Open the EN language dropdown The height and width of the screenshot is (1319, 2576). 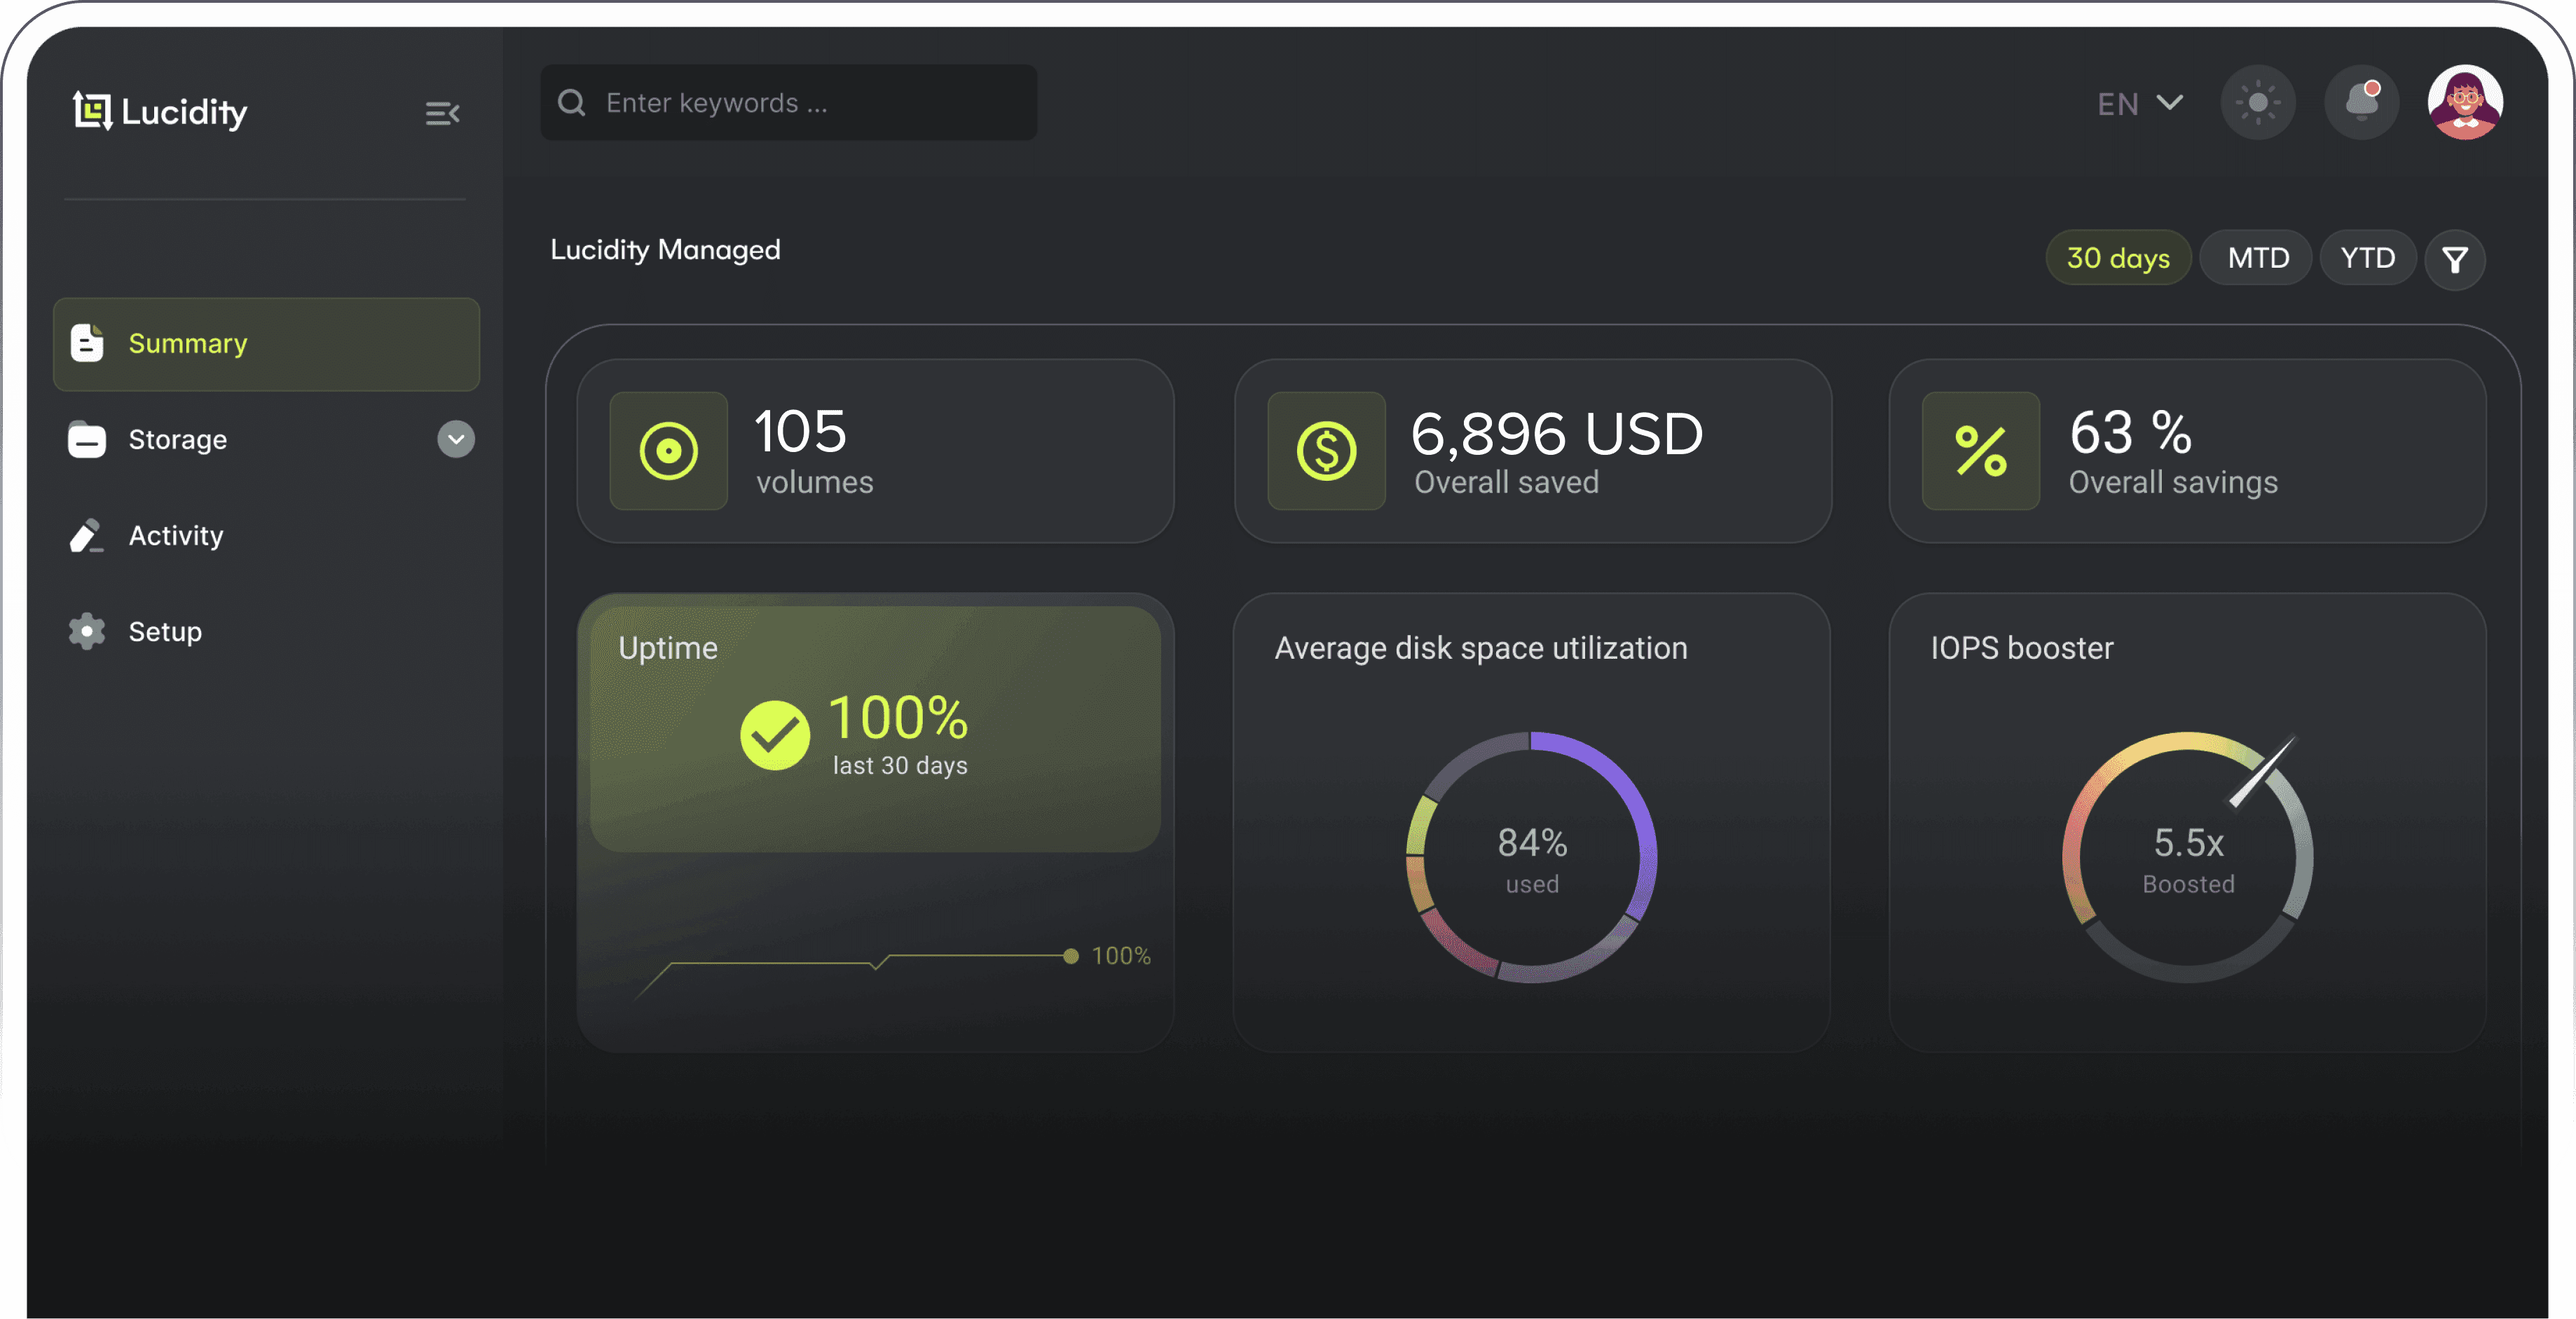[2140, 103]
